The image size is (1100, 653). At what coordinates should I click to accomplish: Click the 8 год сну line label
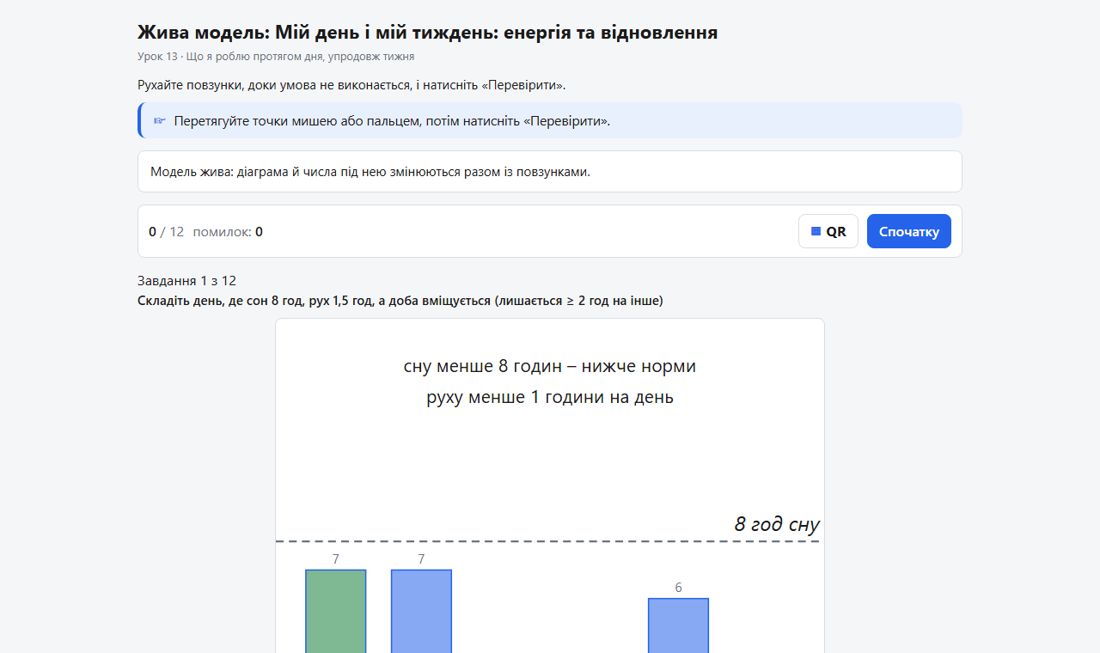click(x=777, y=524)
